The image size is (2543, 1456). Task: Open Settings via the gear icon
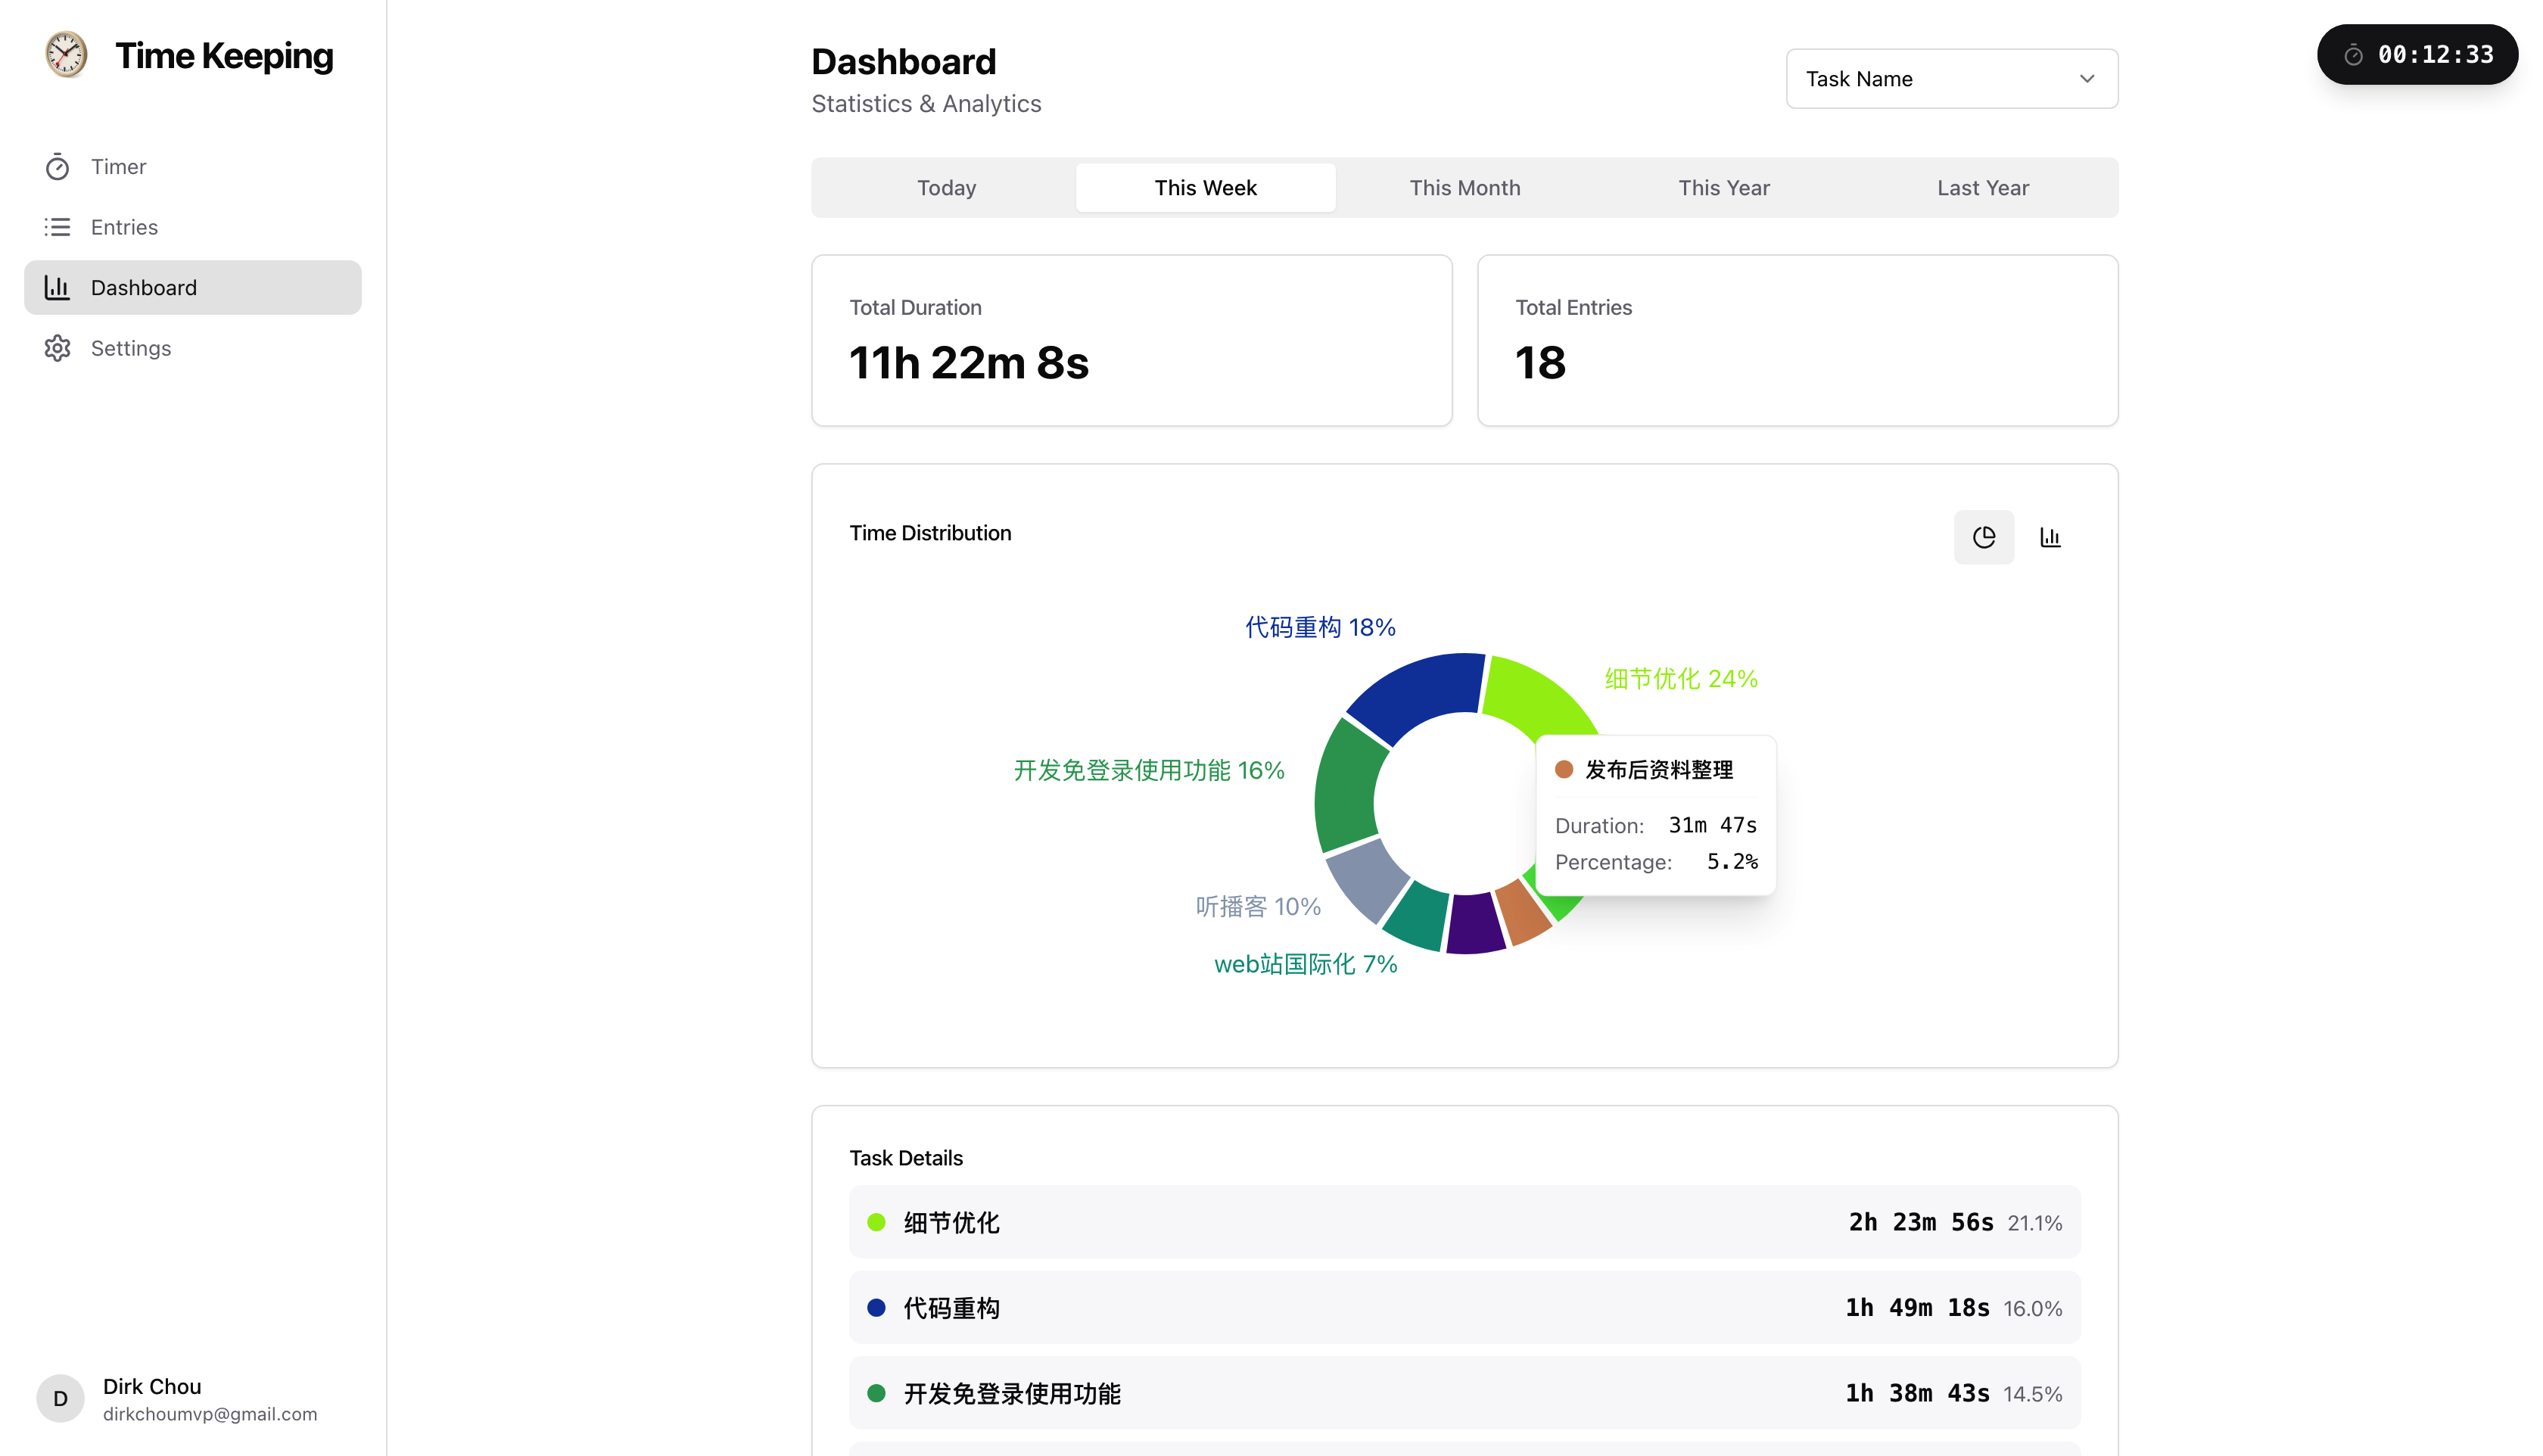pos(58,348)
